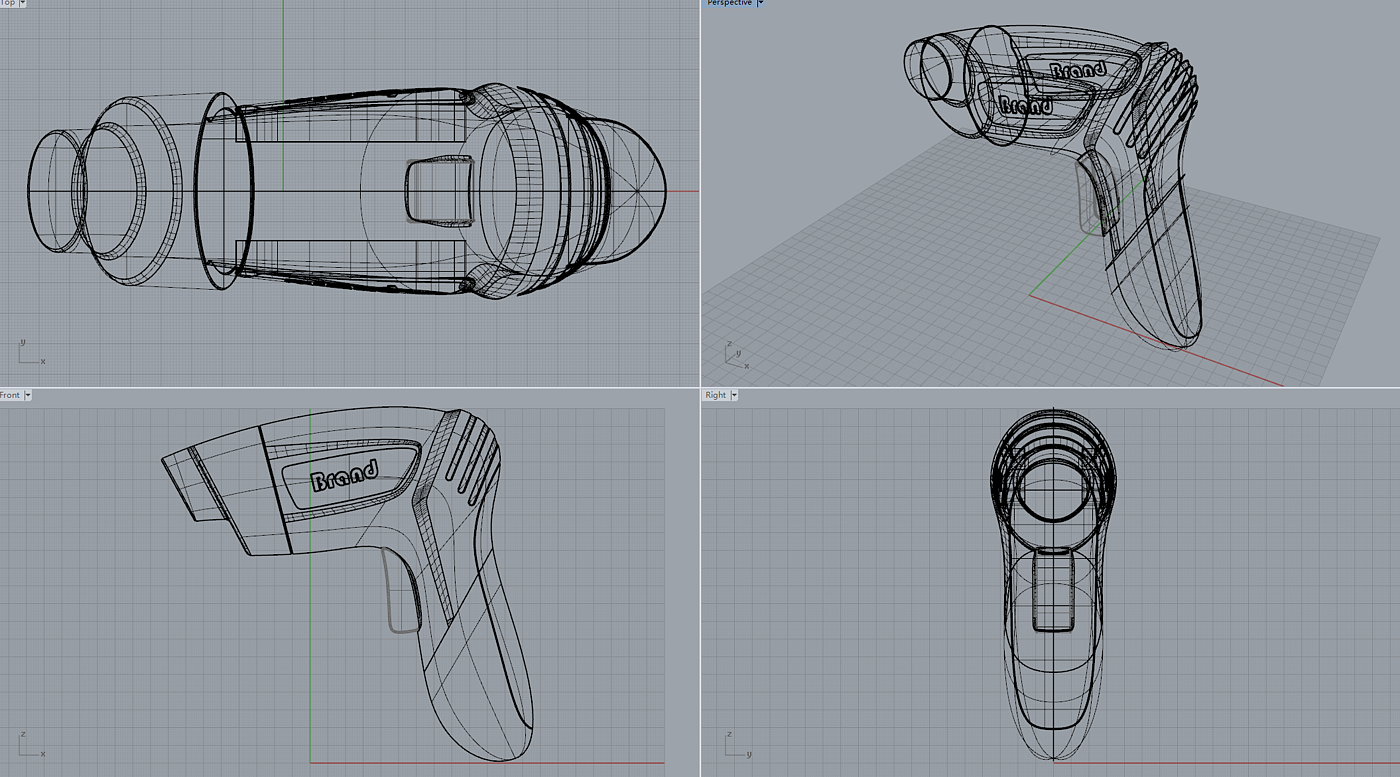
Task: Open the Top viewport dropdown arrow
Action: (x=23, y=3)
